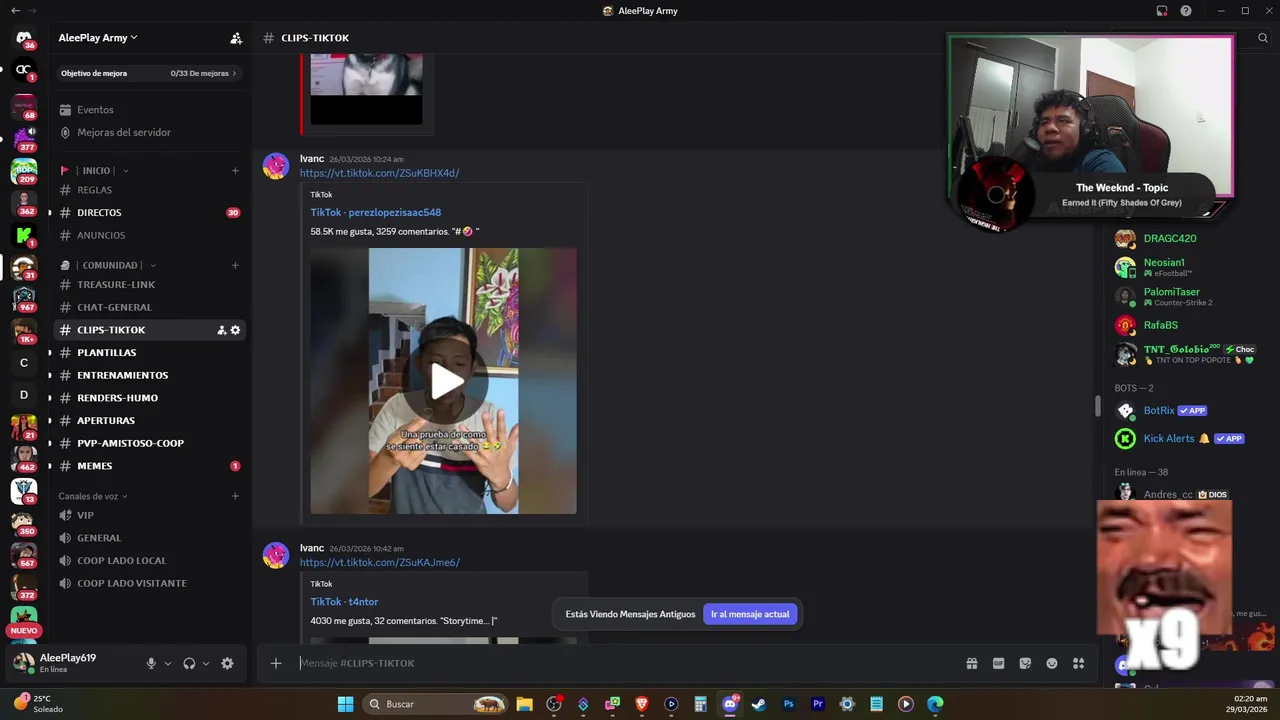Image resolution: width=1280 pixels, height=720 pixels.
Task: Open TikTok · t4ntor embed title
Action: 344,602
